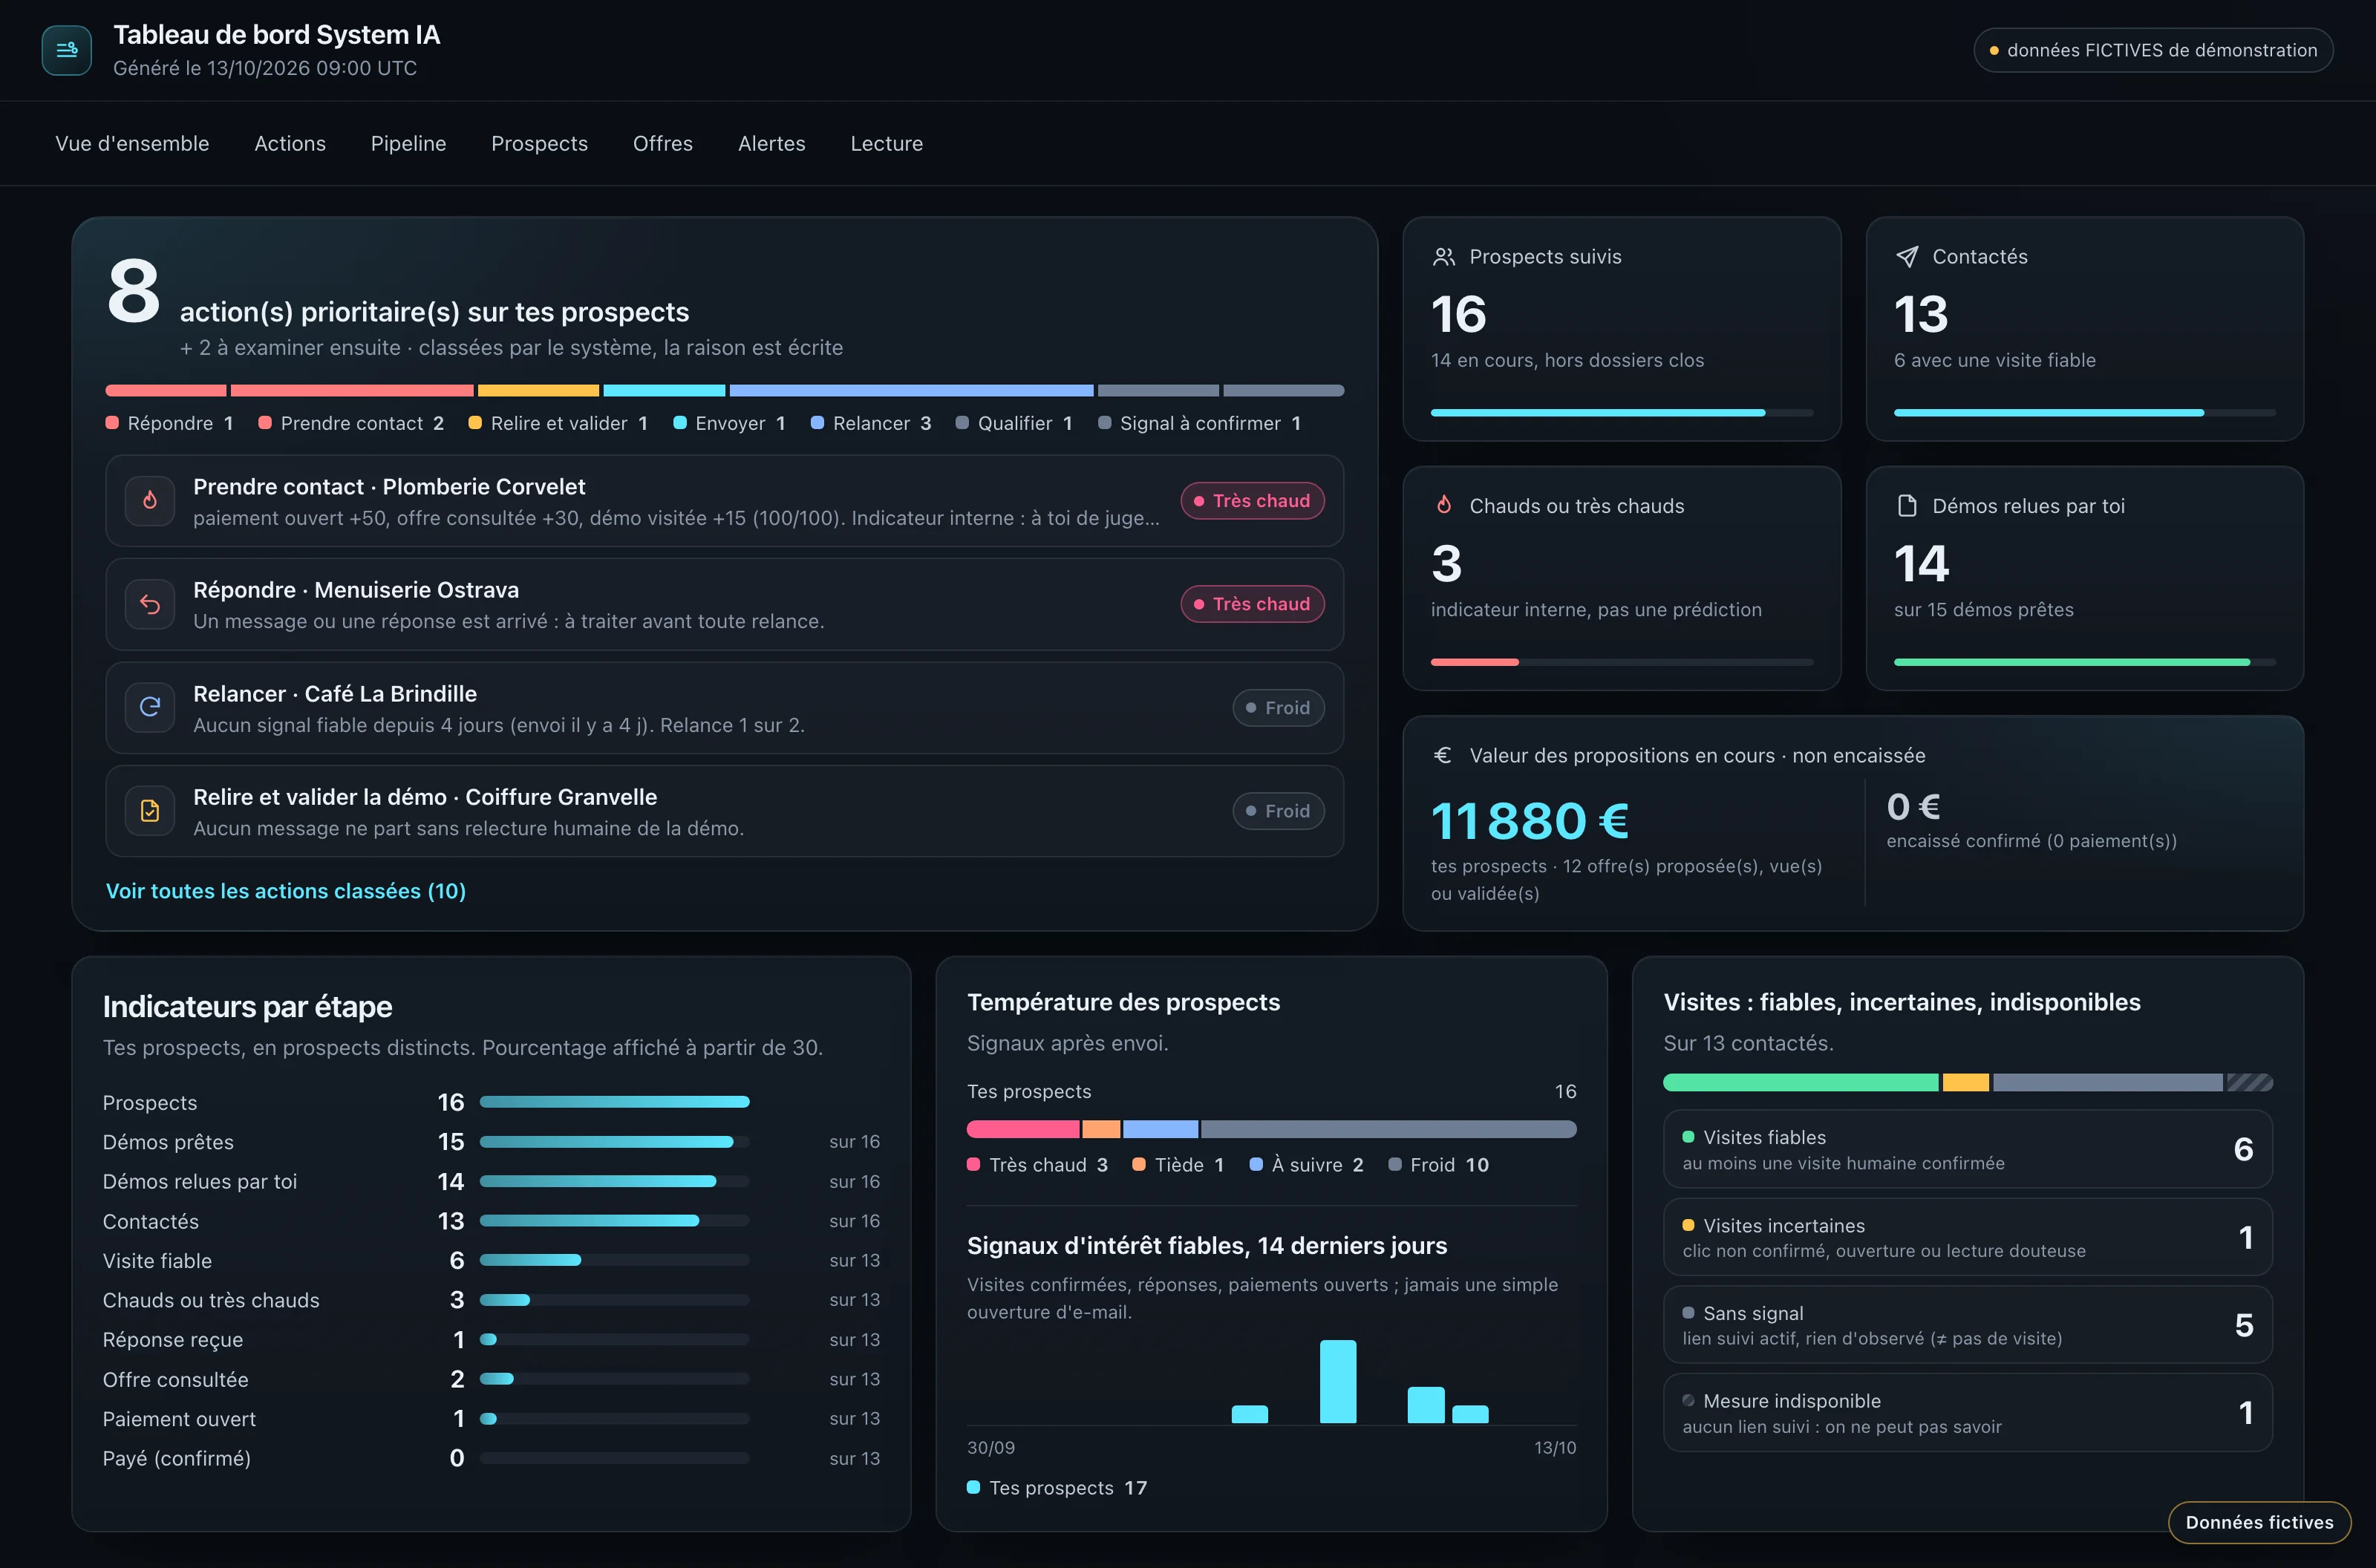Screen dimensions: 2376x1568
Task: Click the Relancer 3 legend entry
Action: point(871,423)
